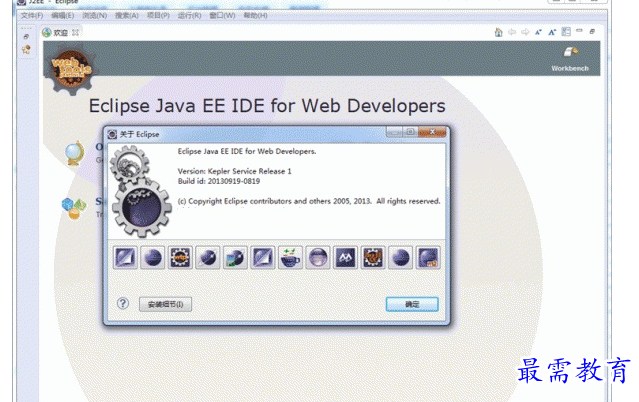This screenshot has height=402, width=639.
Task: Click the help question mark in About dialog
Action: click(123, 303)
